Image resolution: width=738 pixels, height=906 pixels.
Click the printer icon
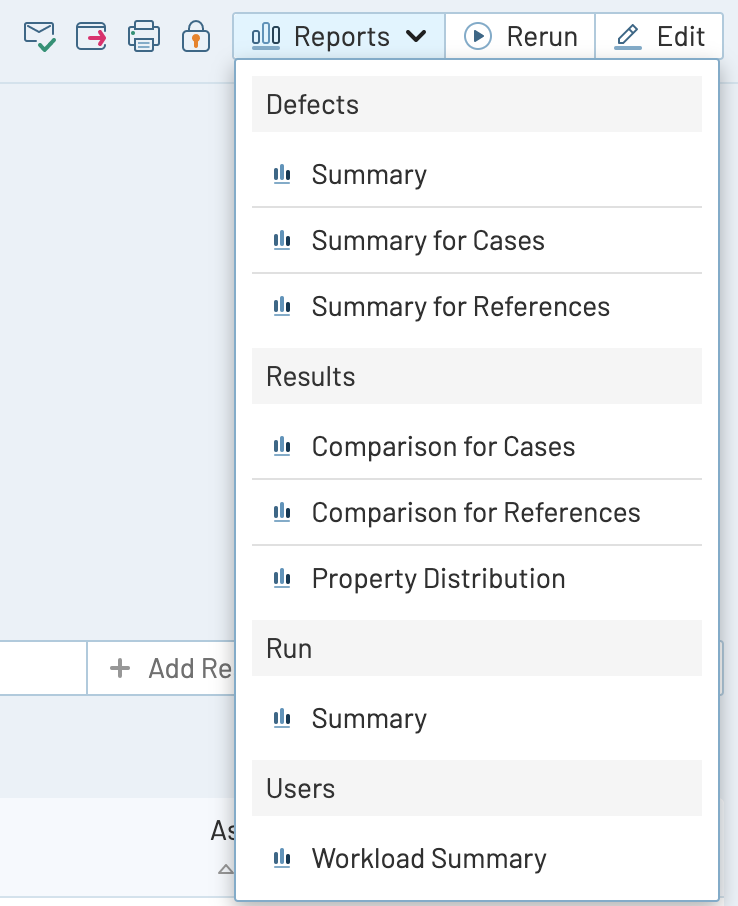tap(144, 37)
